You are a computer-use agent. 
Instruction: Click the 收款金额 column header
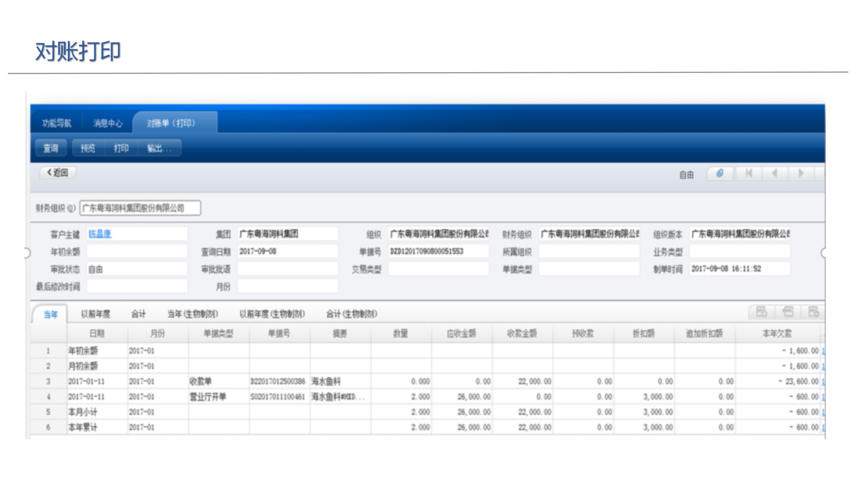(x=523, y=333)
